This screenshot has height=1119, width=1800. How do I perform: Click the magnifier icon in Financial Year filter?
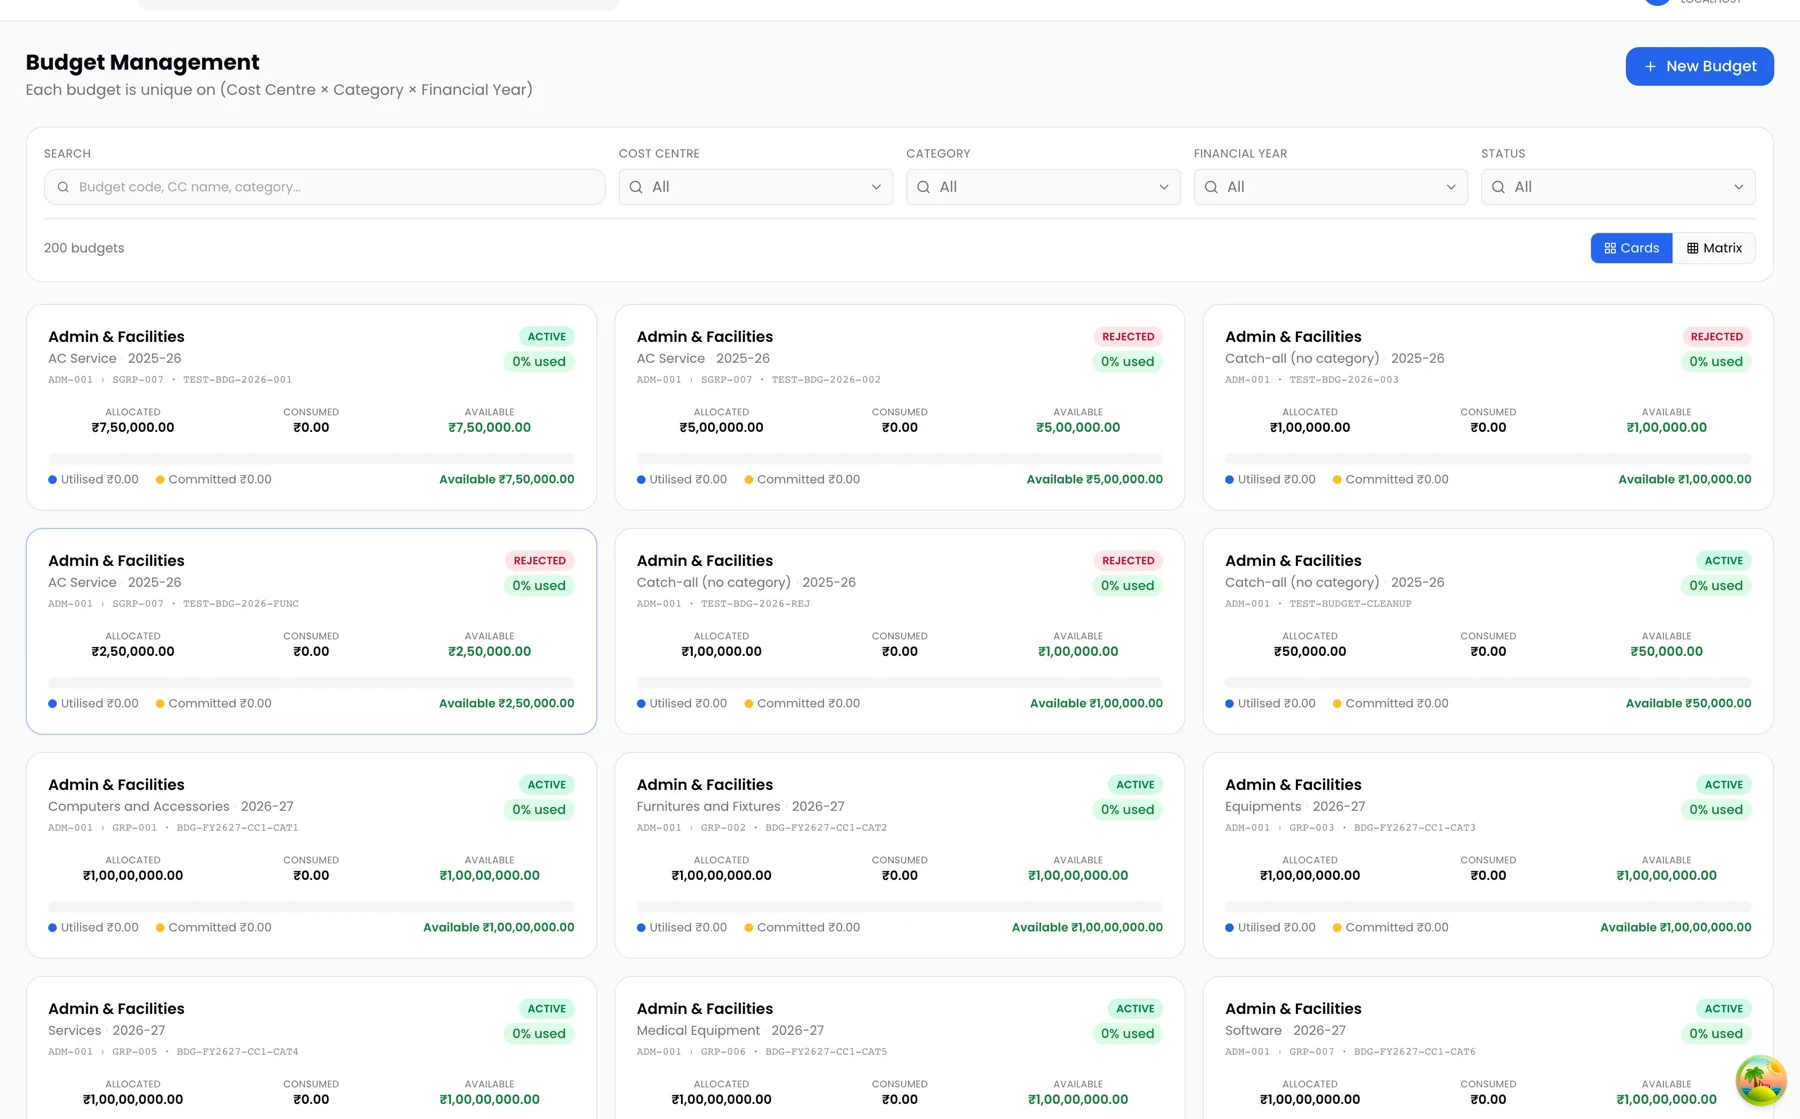coord(1211,187)
